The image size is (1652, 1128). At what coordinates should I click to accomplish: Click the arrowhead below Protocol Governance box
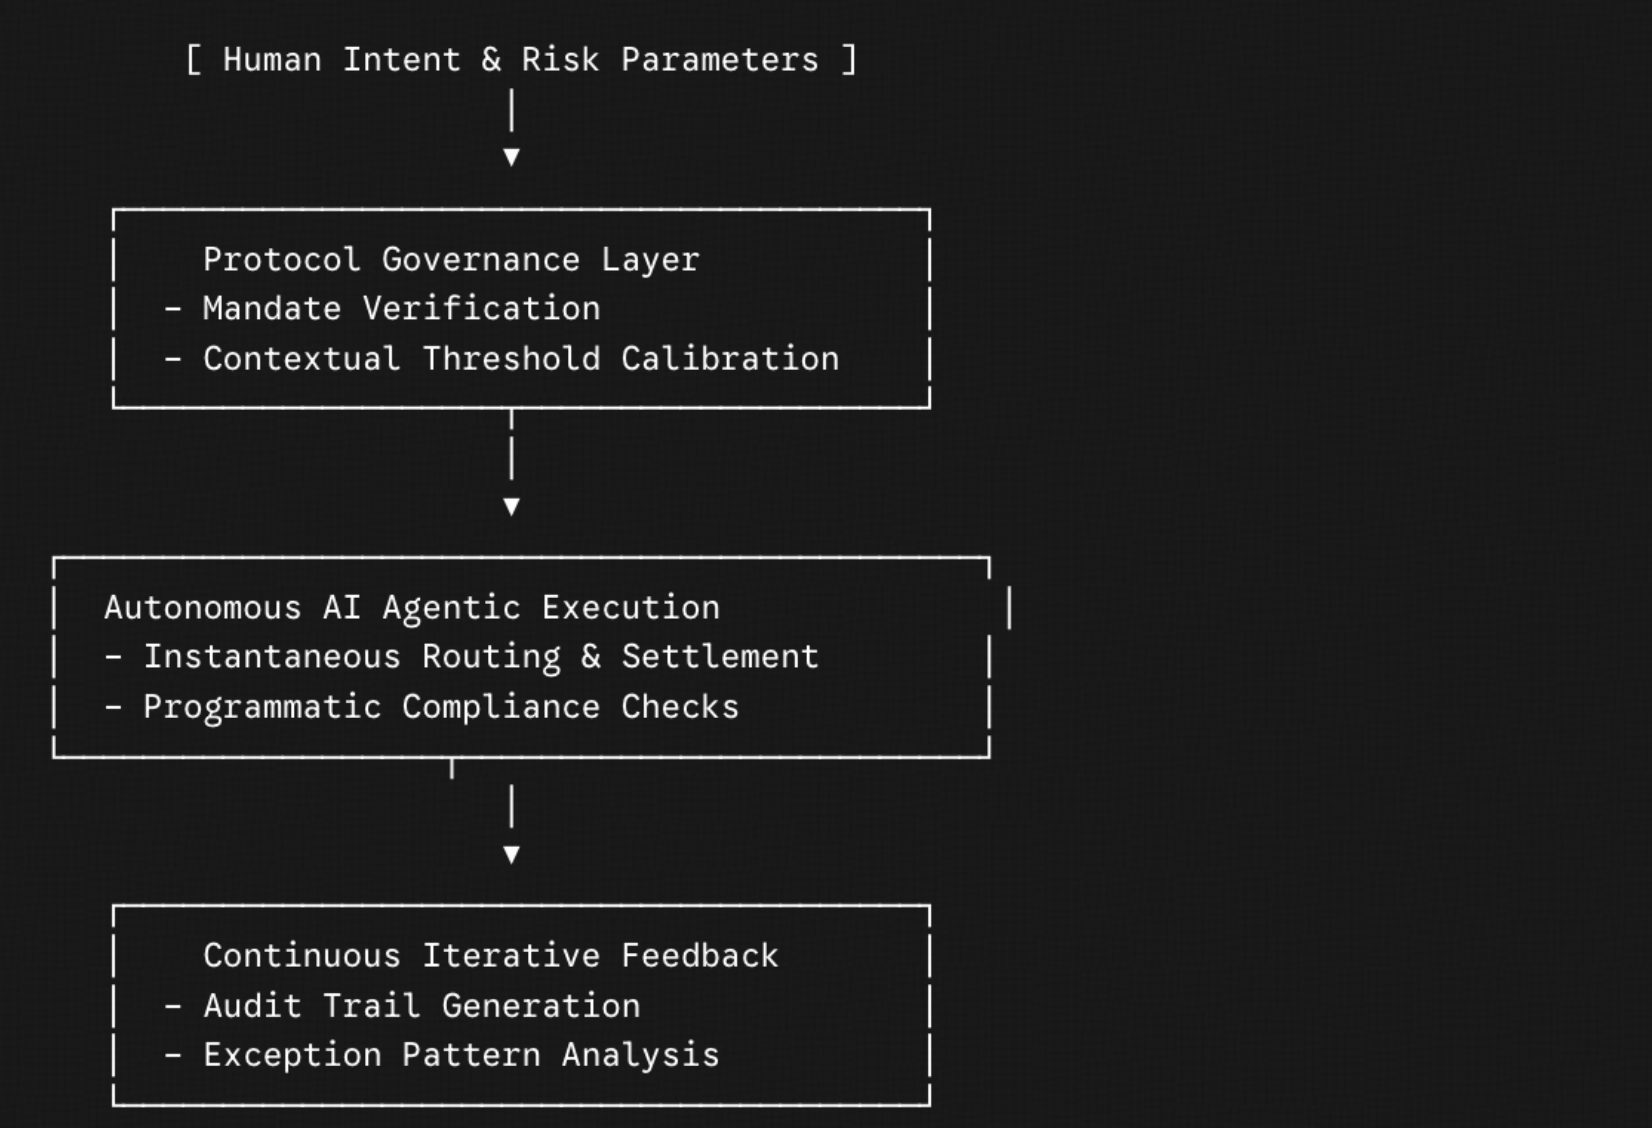(x=511, y=506)
